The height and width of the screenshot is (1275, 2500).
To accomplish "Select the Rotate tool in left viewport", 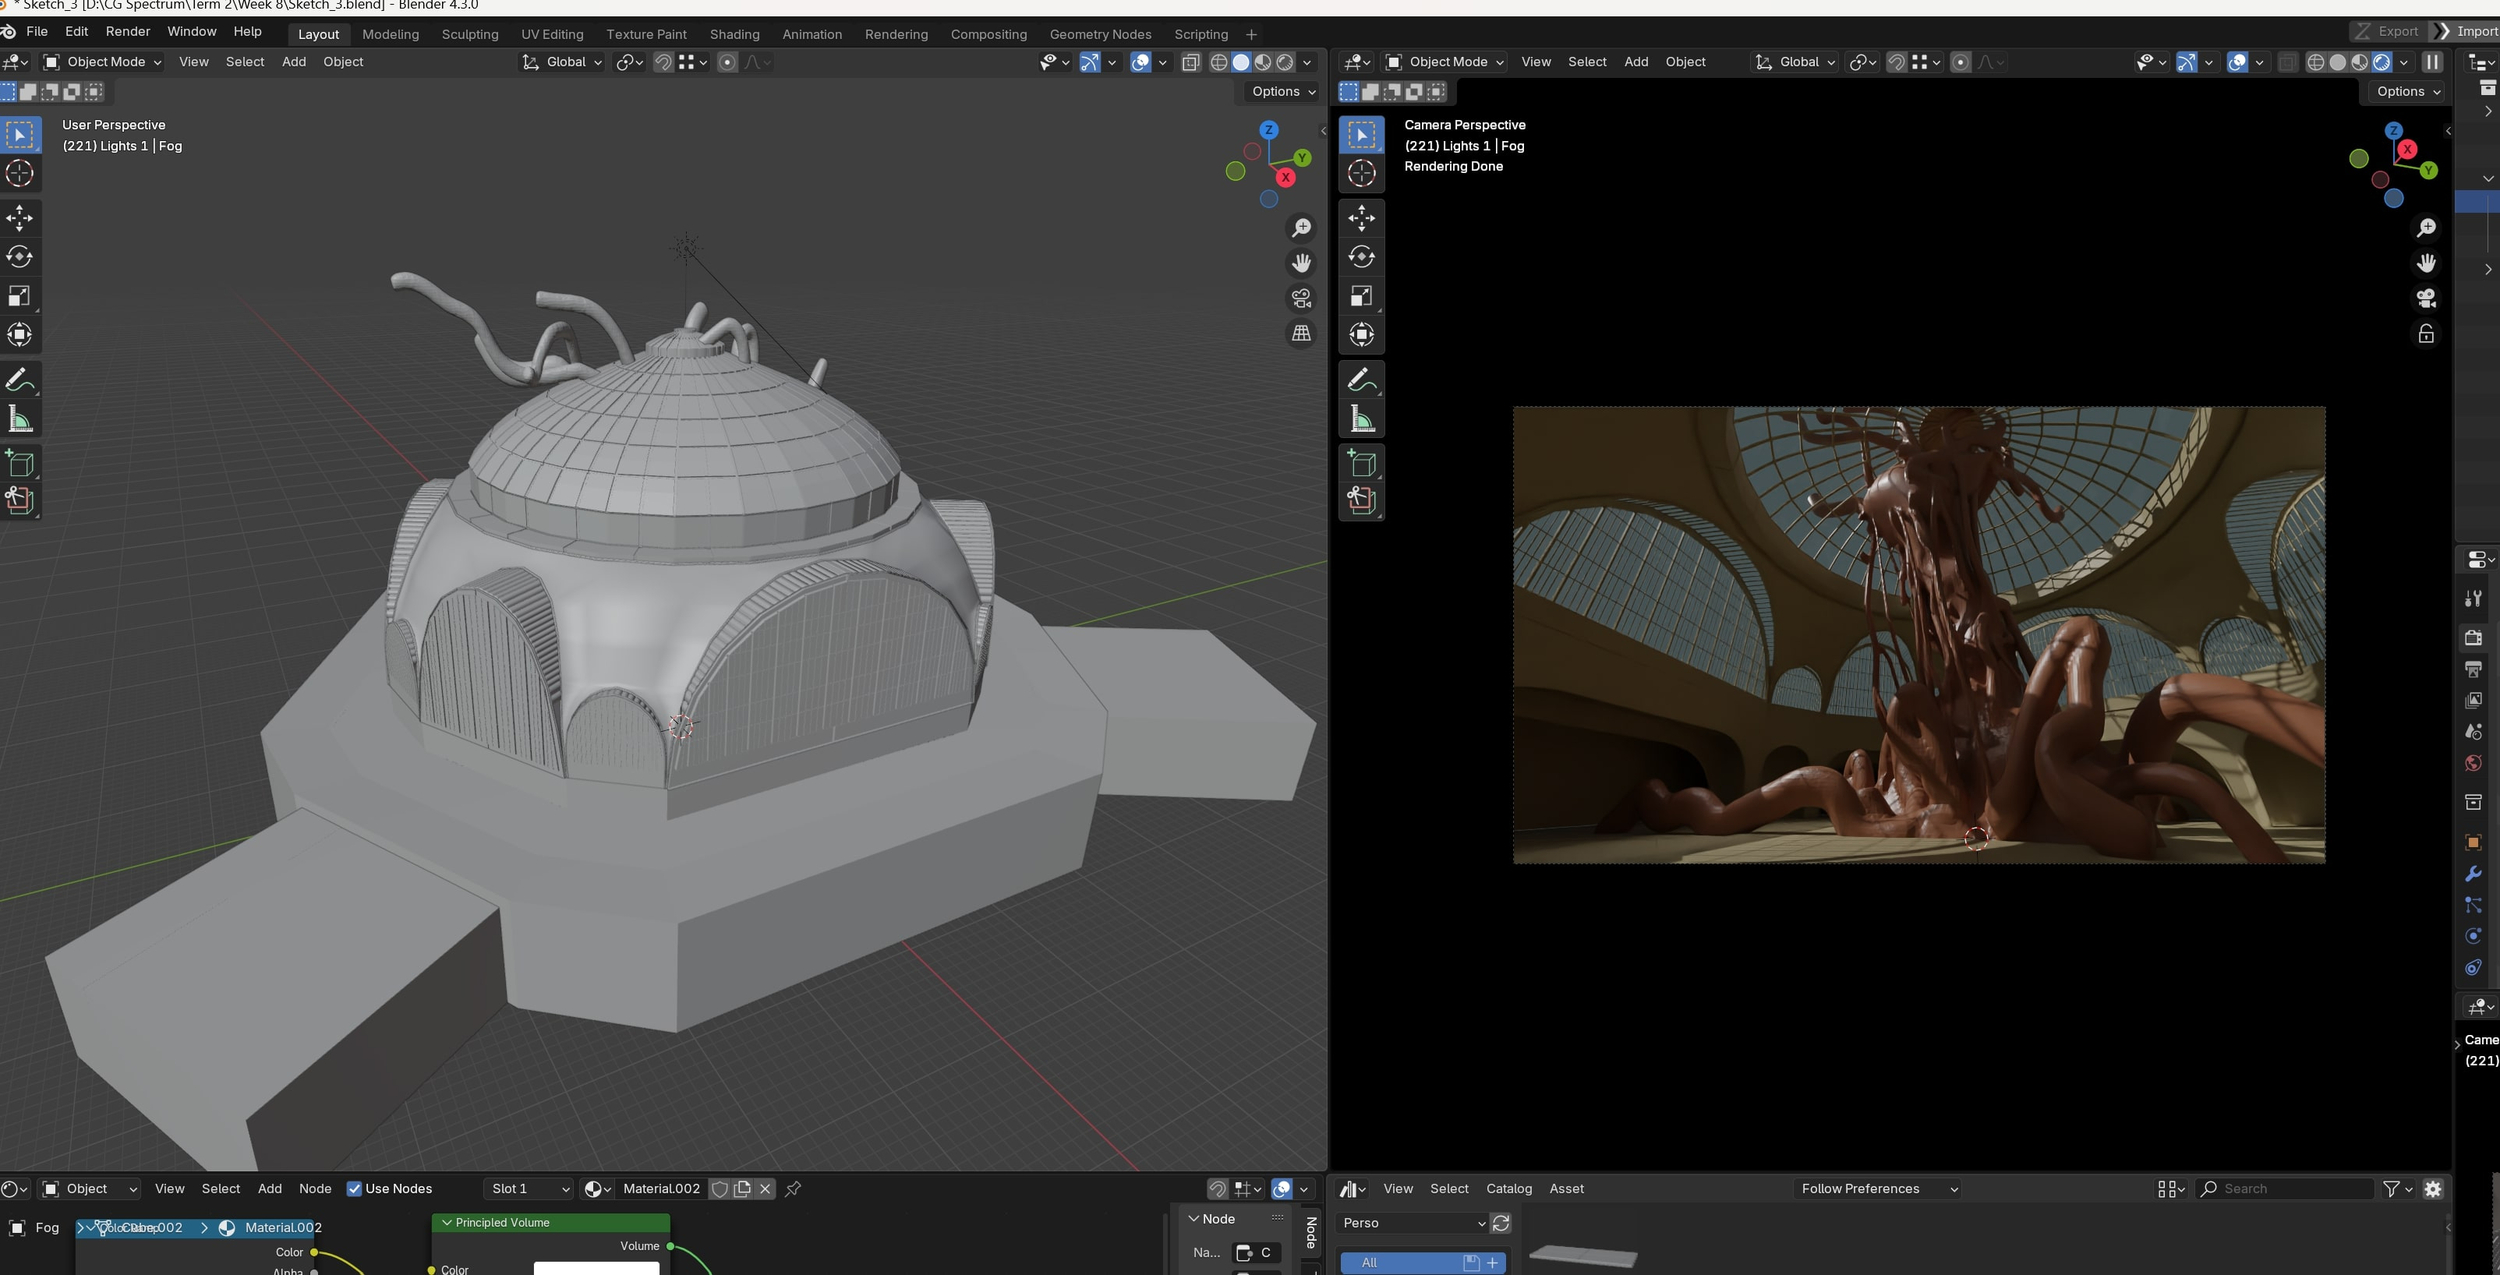I will [x=20, y=257].
